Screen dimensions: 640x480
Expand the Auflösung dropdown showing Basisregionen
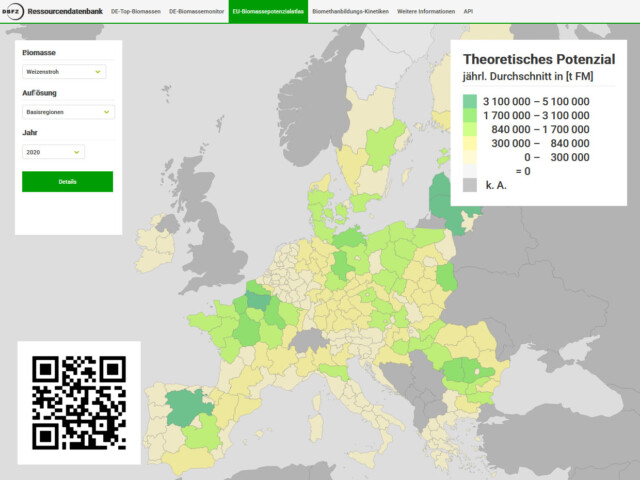68,112
